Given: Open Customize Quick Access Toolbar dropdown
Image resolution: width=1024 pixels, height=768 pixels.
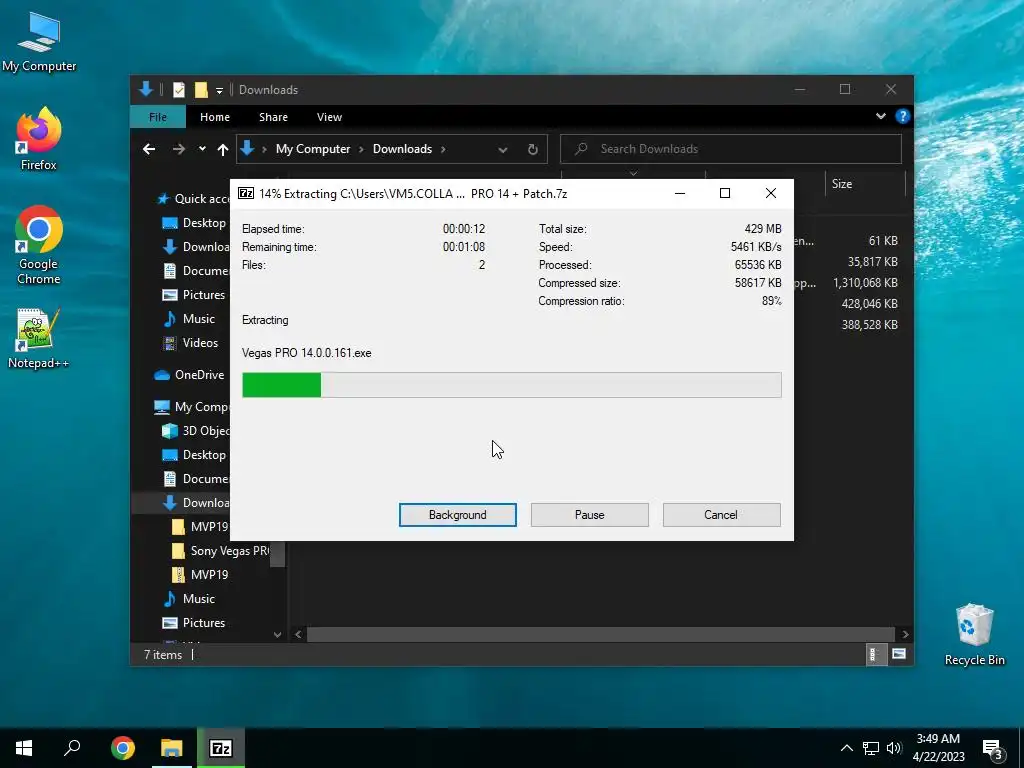Looking at the screenshot, I should (219, 90).
